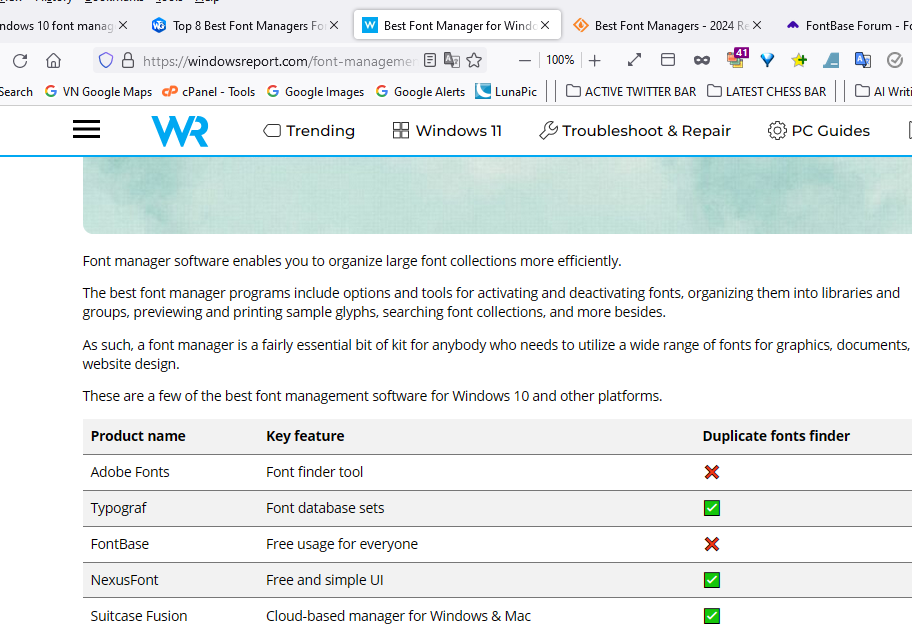Click the 'FontBase' table cell
The height and width of the screenshot is (639, 912).
(x=120, y=544)
